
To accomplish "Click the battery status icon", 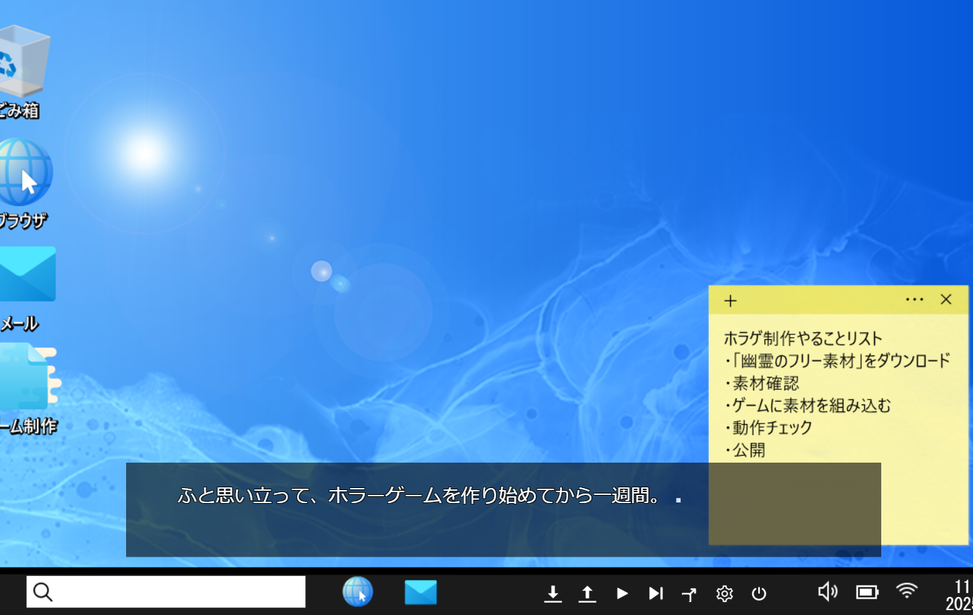I will point(867,591).
